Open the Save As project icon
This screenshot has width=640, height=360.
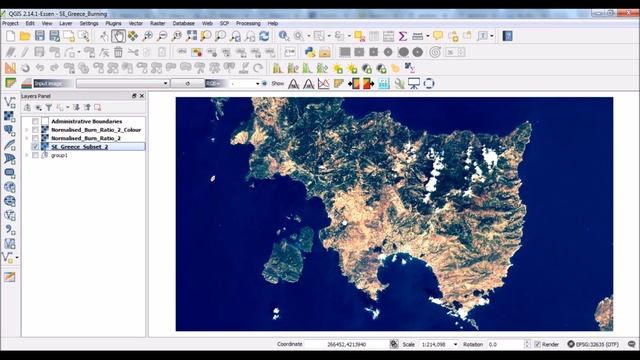pos(54,36)
